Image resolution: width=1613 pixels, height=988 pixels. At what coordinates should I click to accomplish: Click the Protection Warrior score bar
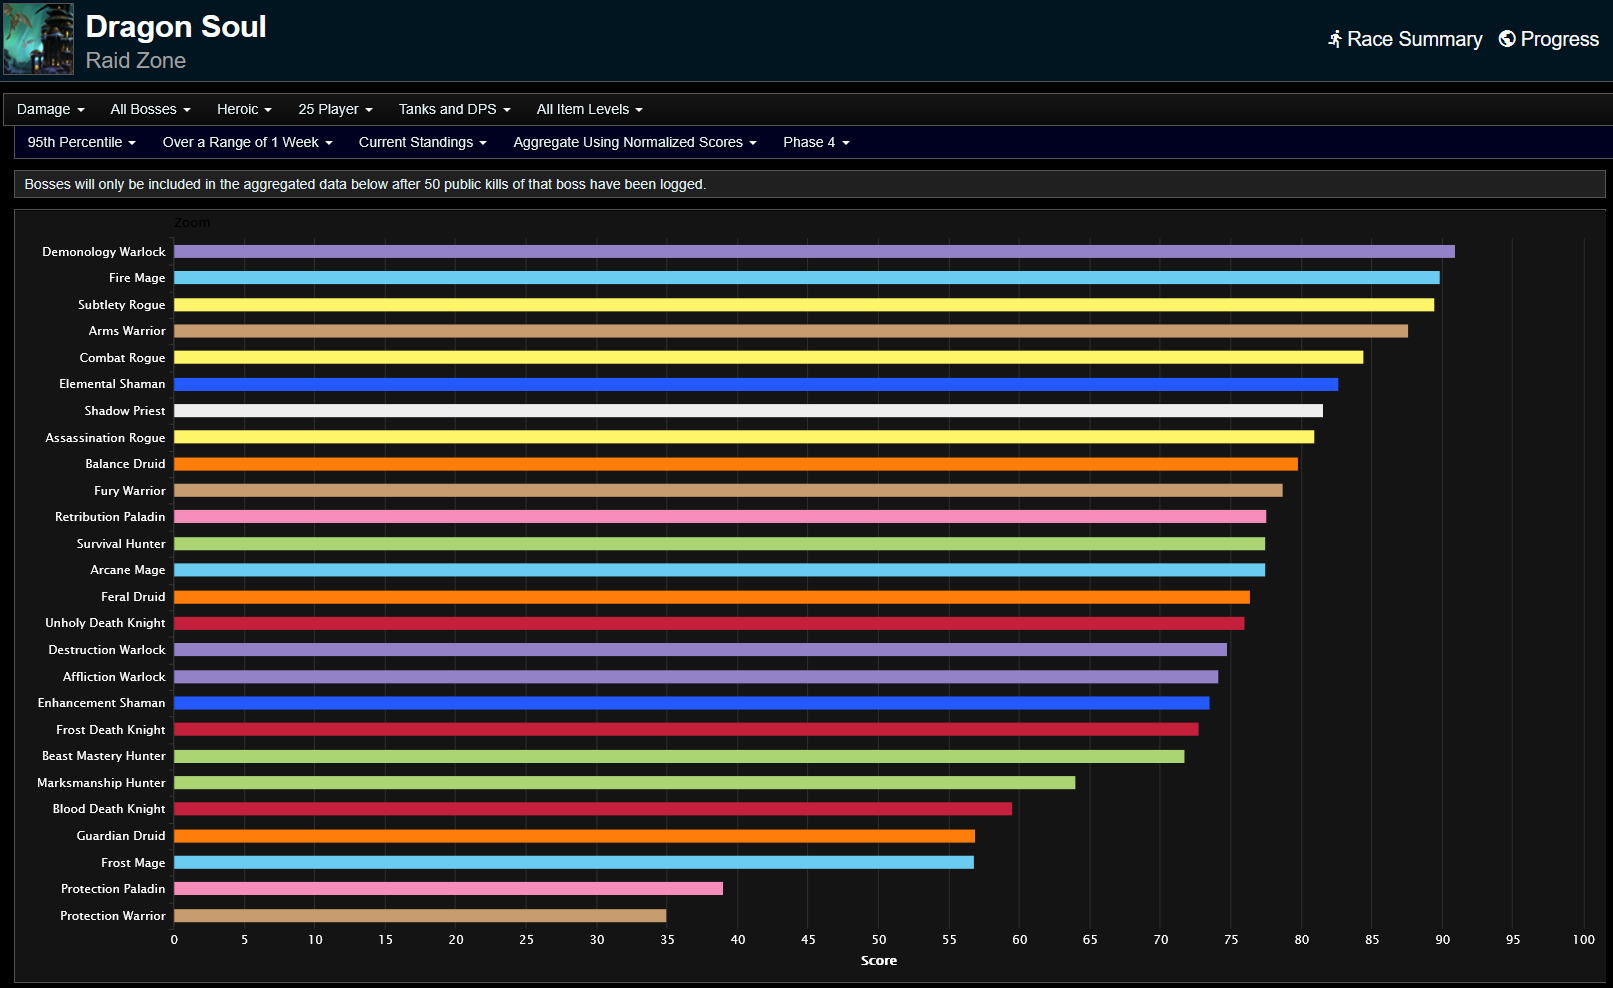[420, 915]
